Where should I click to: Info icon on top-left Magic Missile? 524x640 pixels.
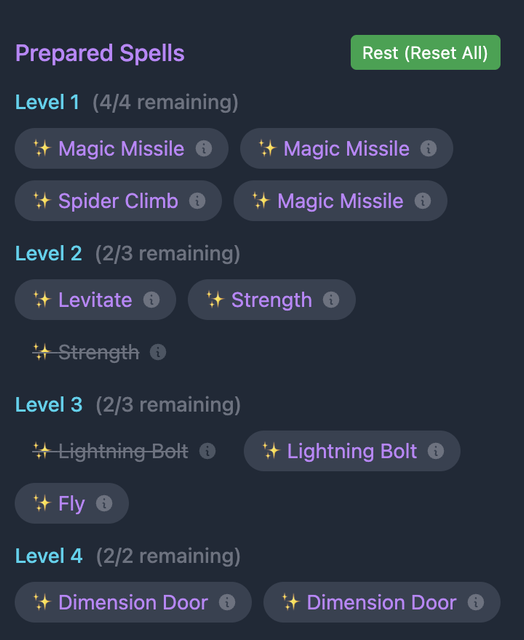(x=204, y=149)
